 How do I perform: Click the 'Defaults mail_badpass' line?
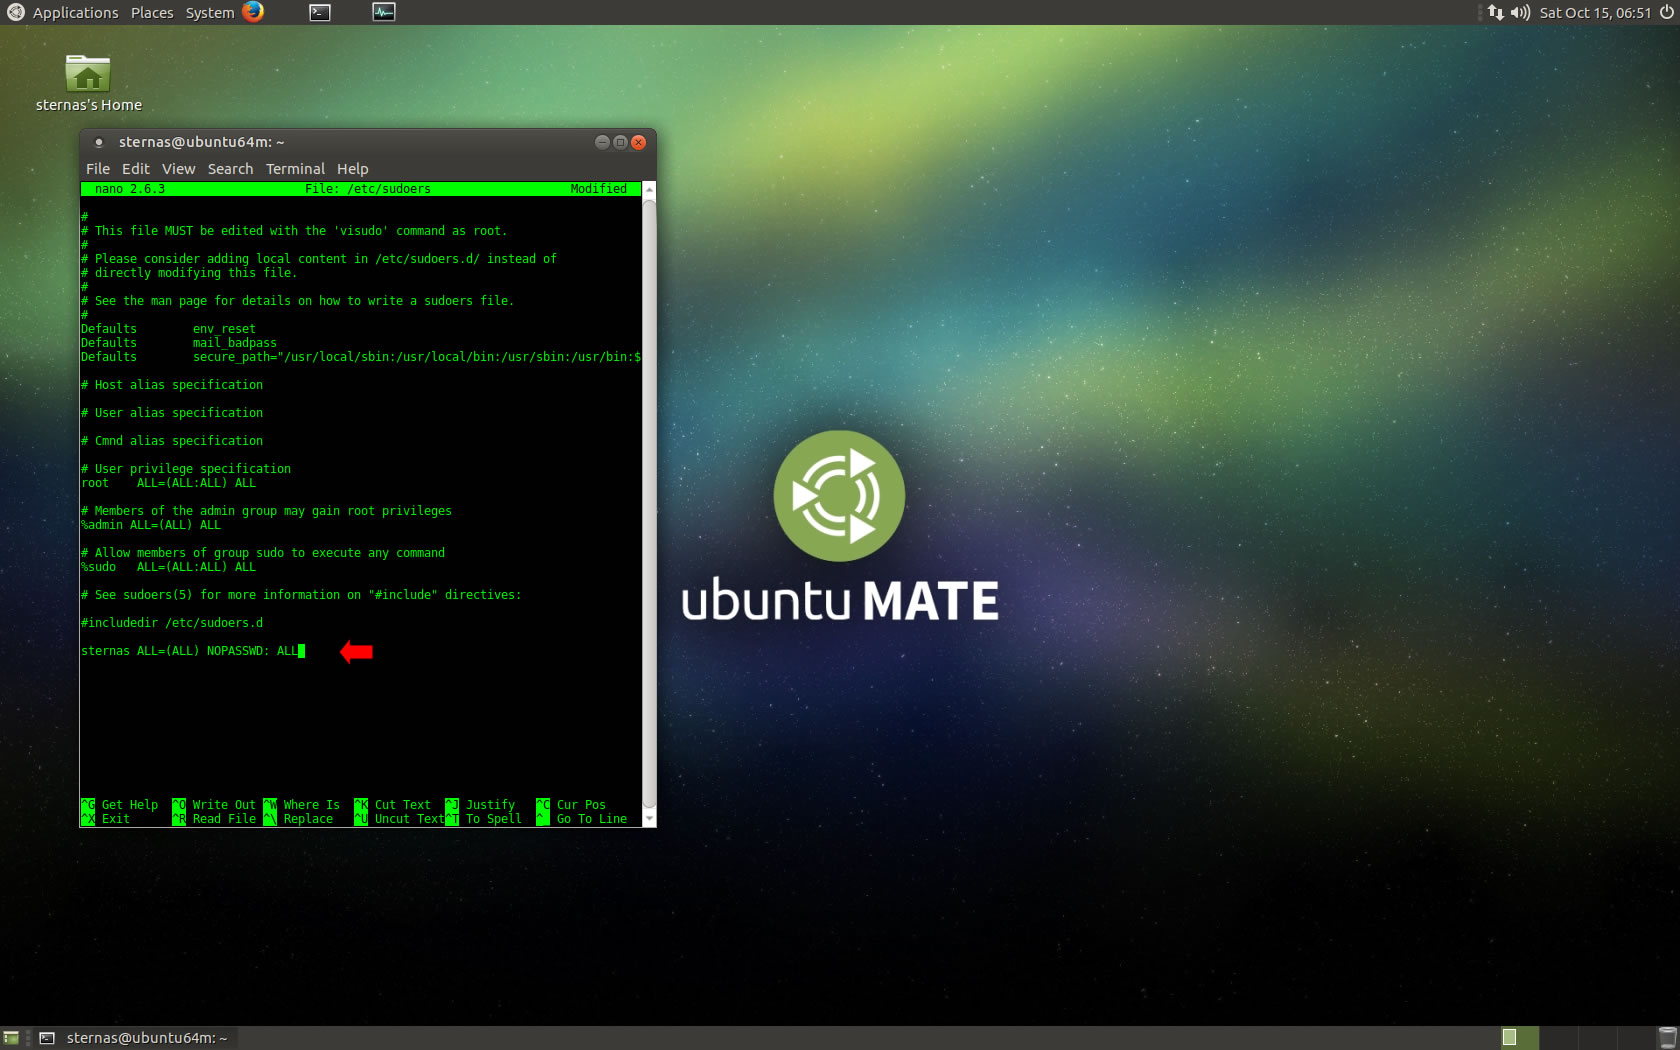coord(179,343)
